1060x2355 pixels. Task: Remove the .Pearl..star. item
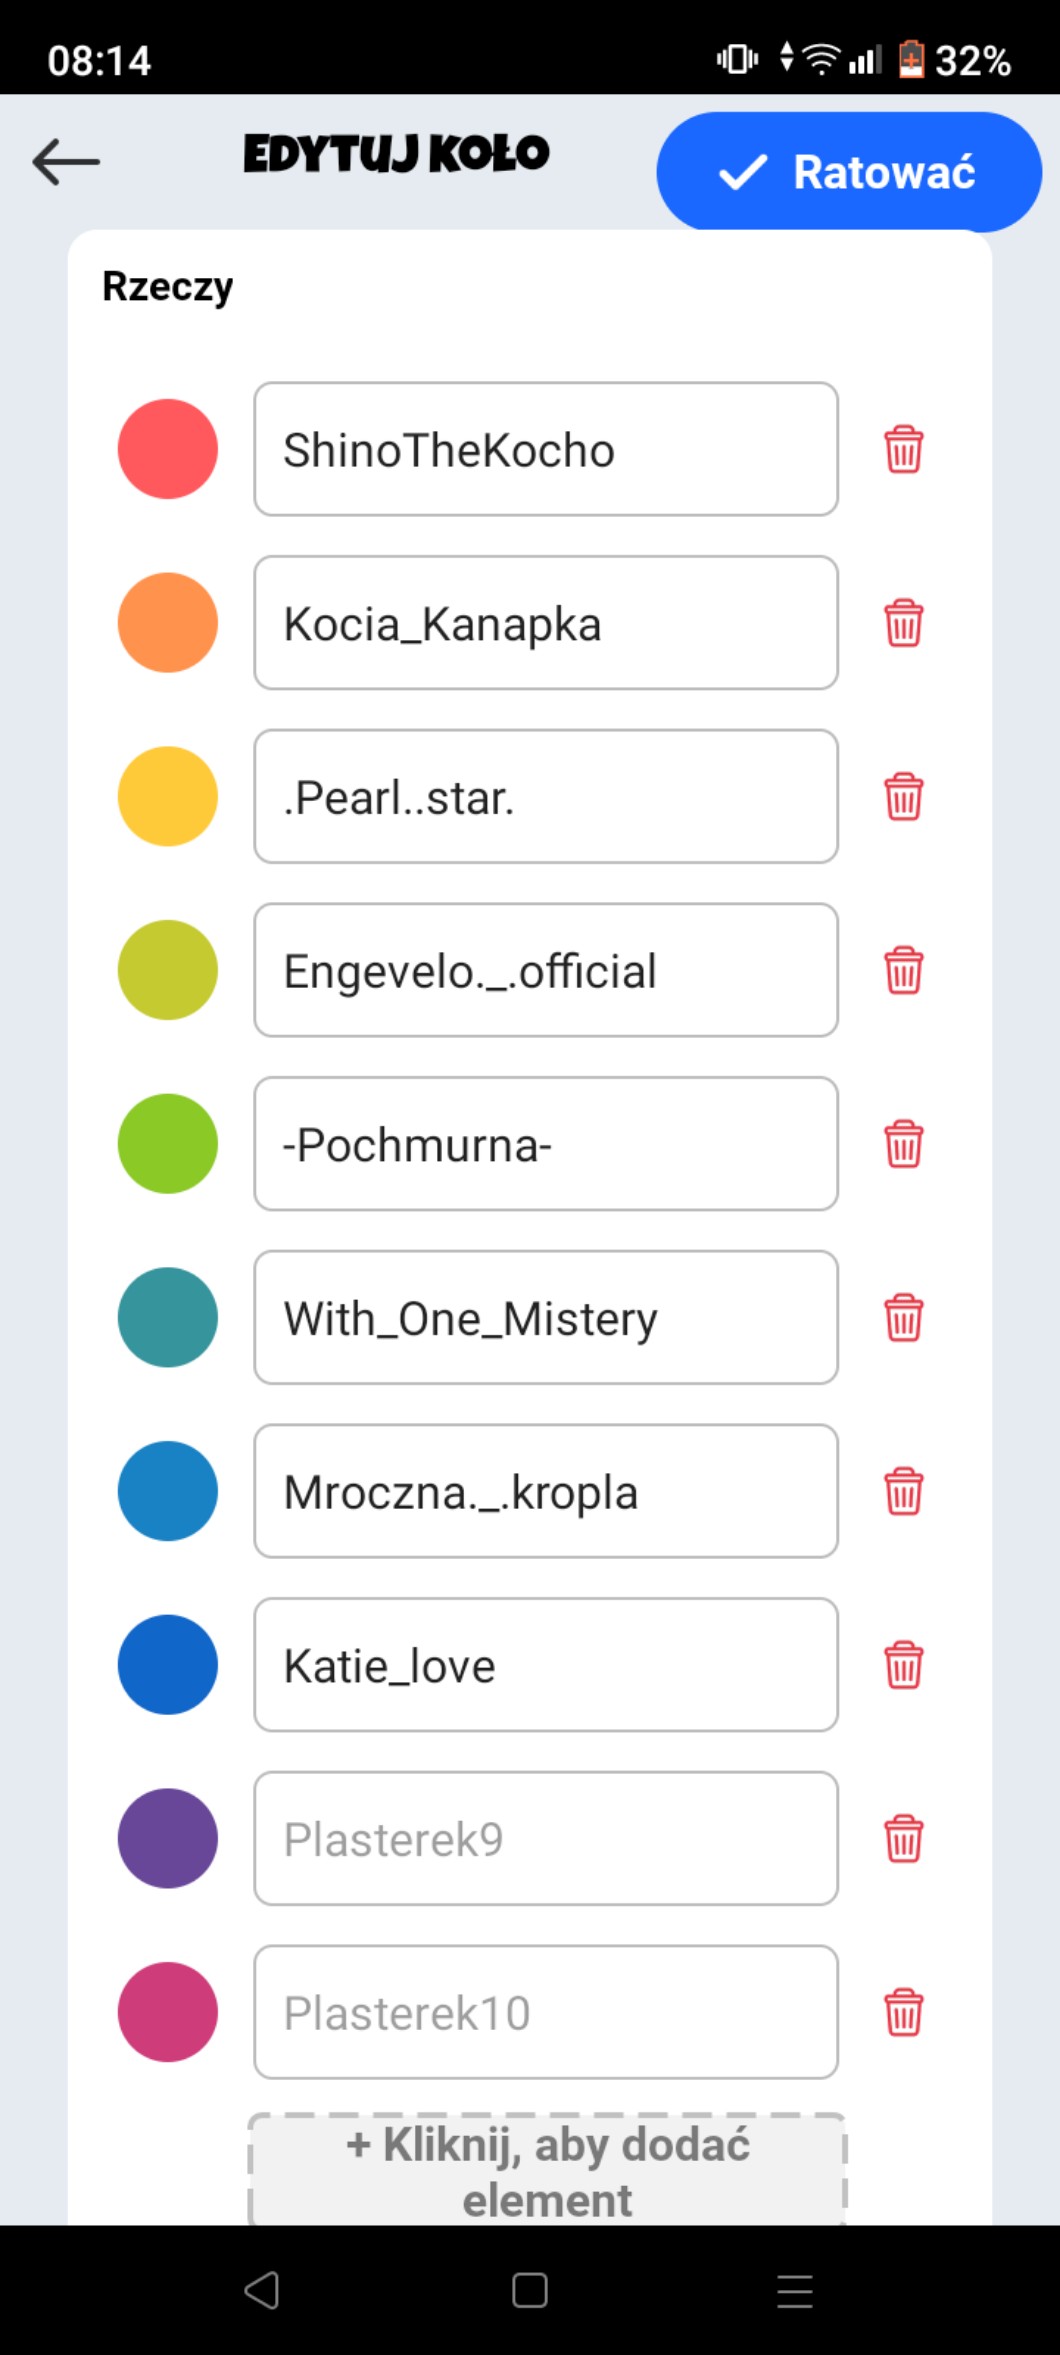[x=903, y=797]
